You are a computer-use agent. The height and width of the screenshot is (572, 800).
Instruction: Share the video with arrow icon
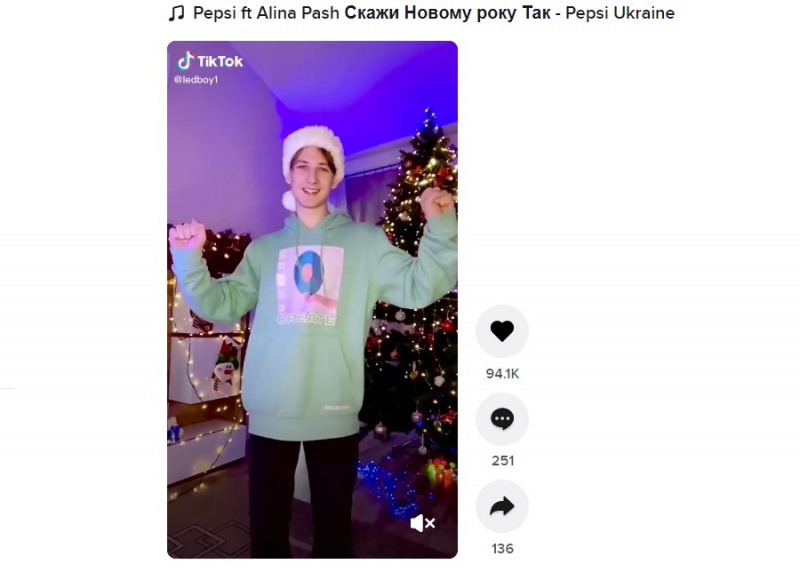pos(502,507)
